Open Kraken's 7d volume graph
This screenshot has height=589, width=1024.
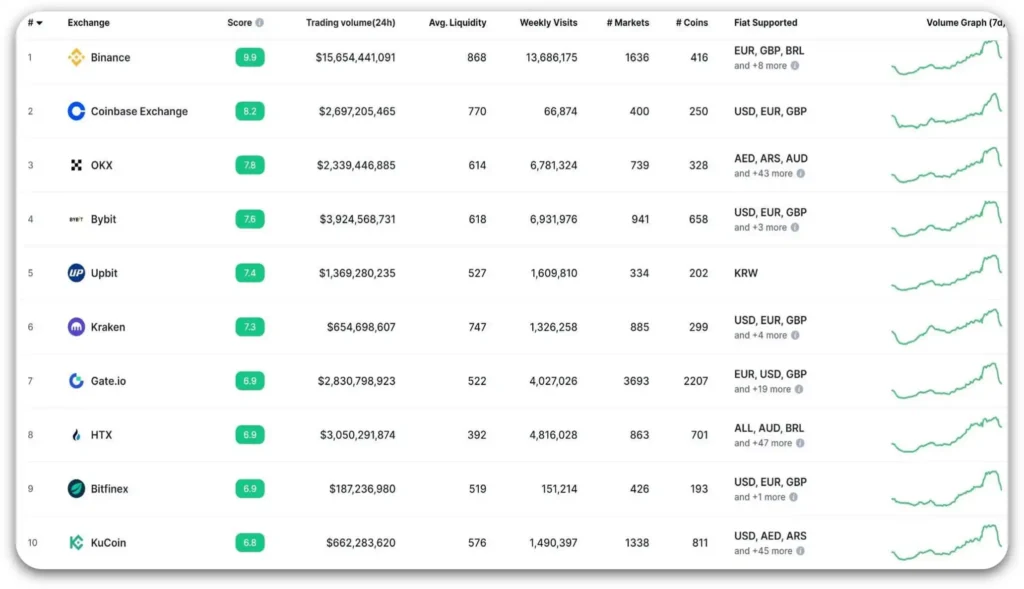click(947, 326)
